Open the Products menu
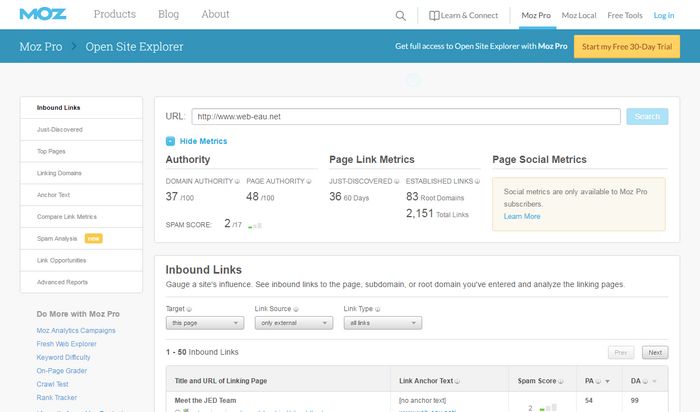700x412 pixels. [115, 14]
